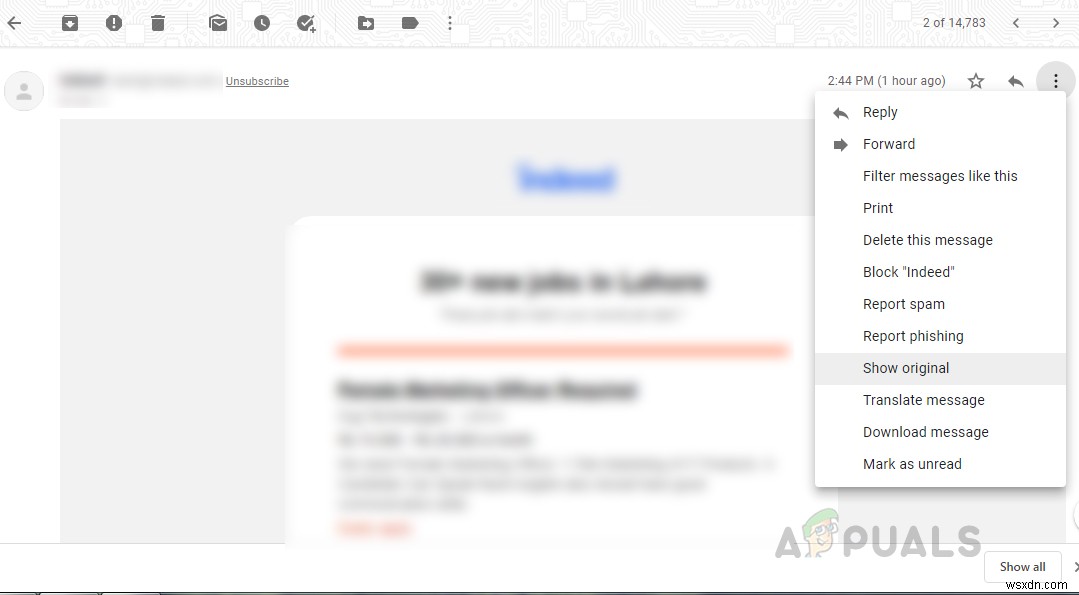The image size is (1079, 595).
Task: Go to older message arrow
Action: [x=1056, y=23]
